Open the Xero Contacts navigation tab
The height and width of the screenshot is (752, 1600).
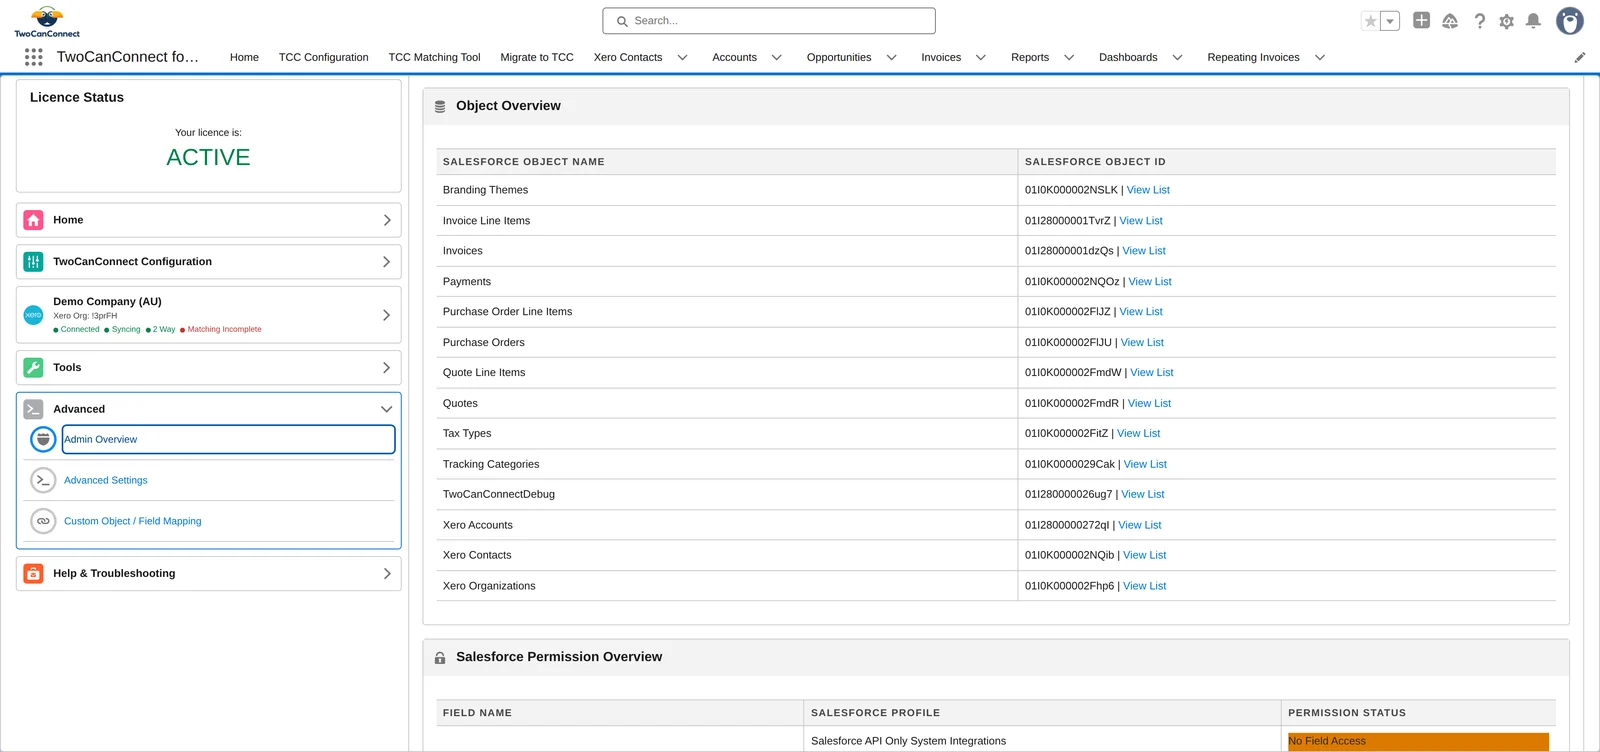pos(628,58)
